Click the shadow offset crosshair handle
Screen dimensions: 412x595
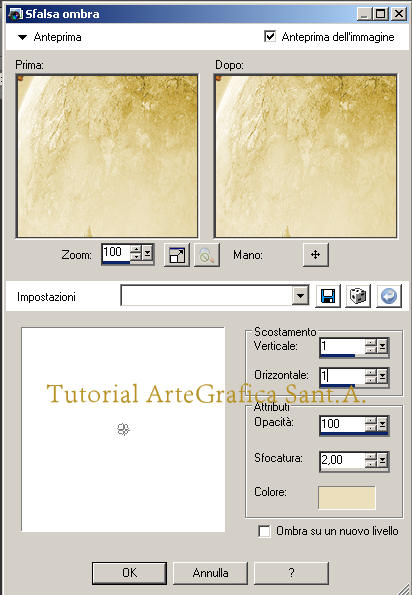coord(123,430)
